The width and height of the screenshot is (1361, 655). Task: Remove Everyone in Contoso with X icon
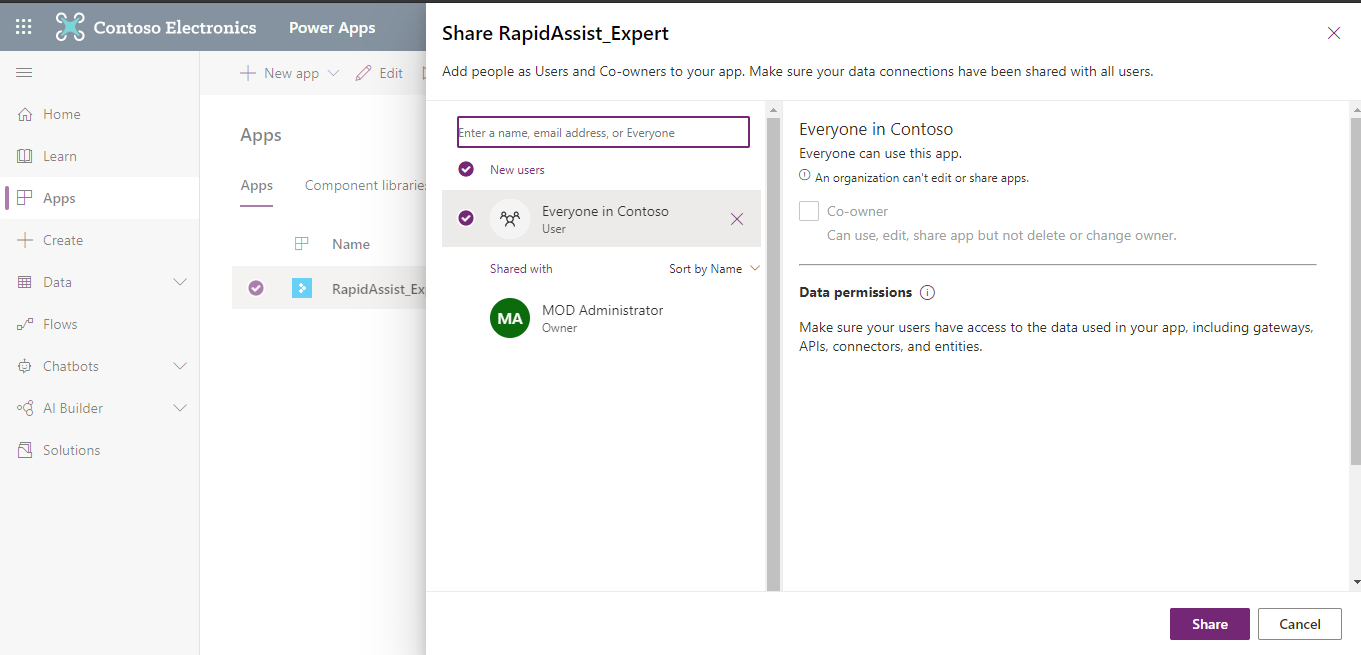(737, 219)
